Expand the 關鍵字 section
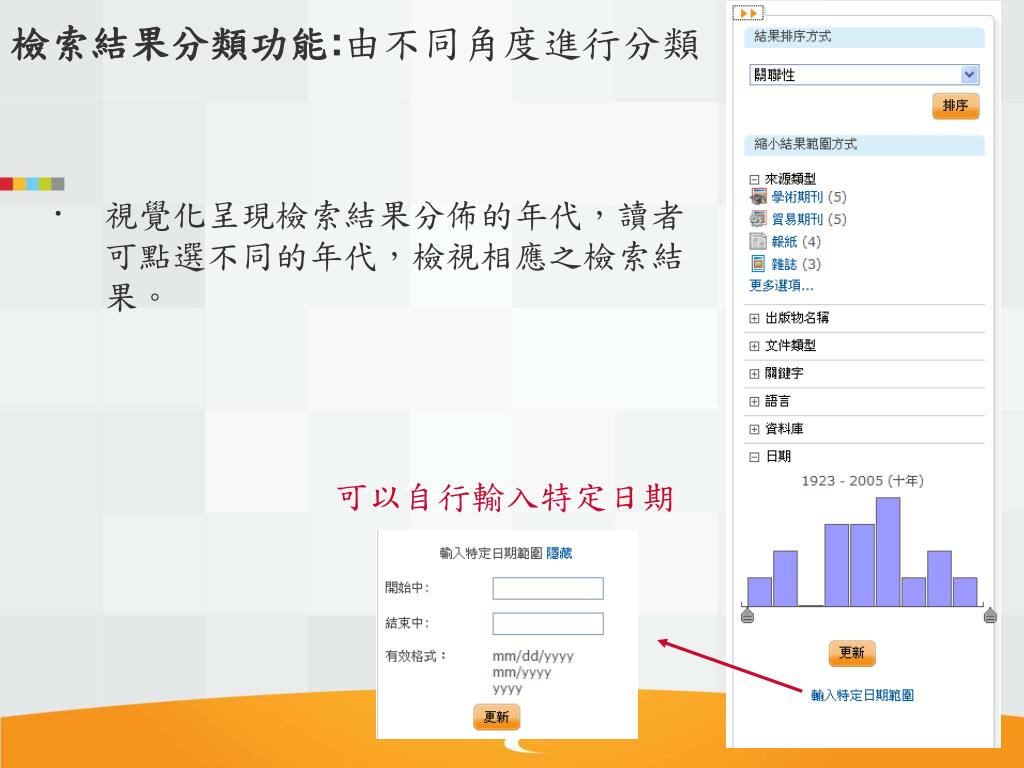 (x=754, y=374)
